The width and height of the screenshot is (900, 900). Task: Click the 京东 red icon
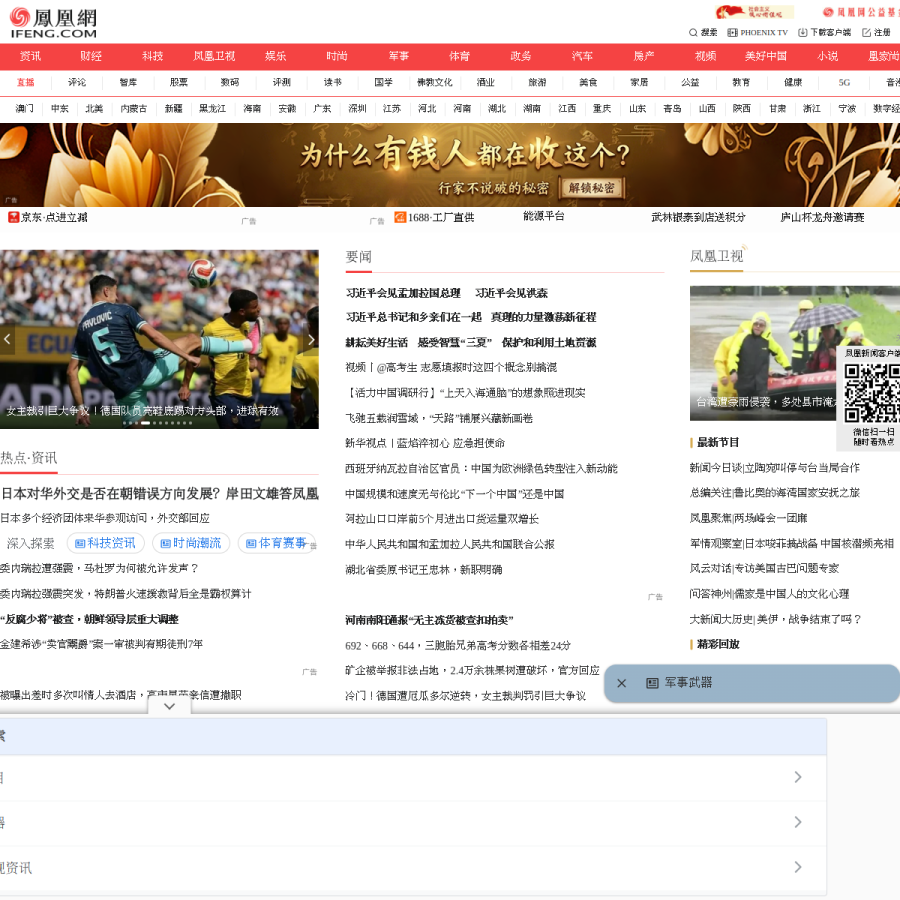[x=13, y=217]
